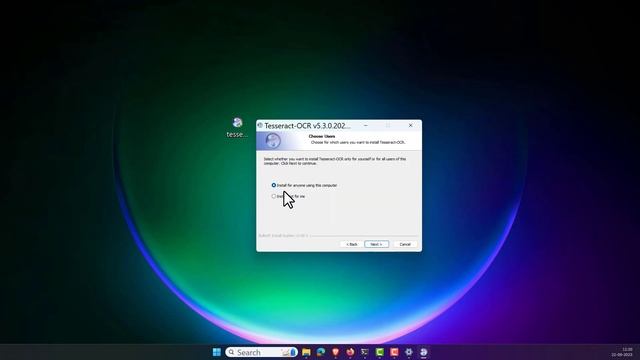Viewport: 640px width, 360px height.
Task: Open Brave browser from taskbar
Action: click(336, 352)
